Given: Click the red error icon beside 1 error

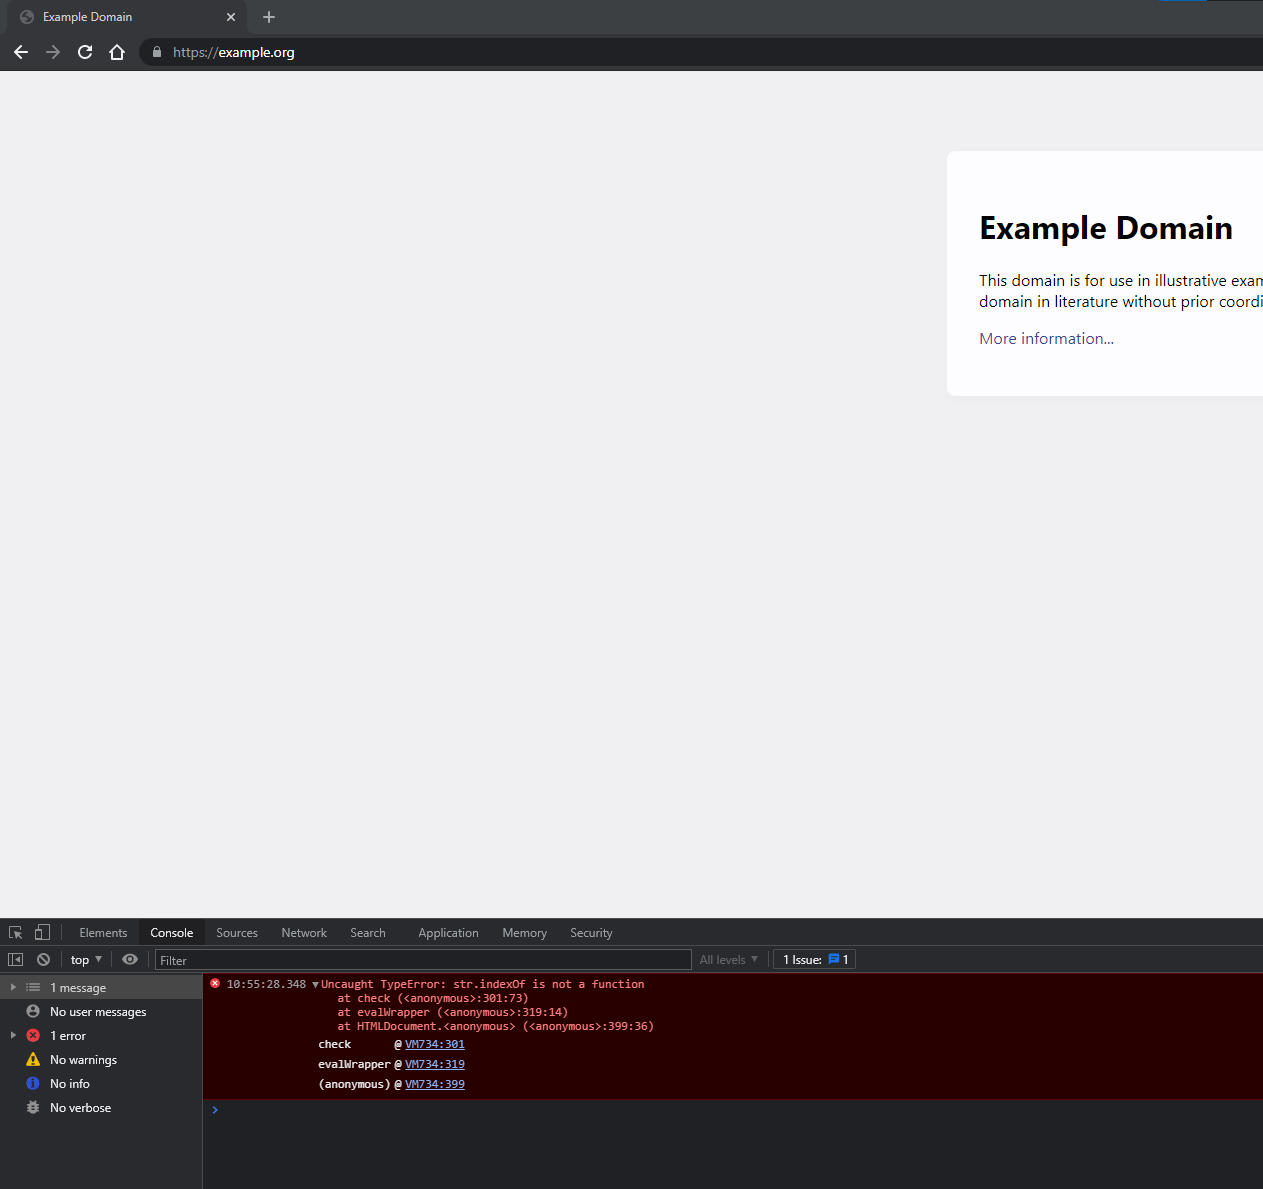Looking at the screenshot, I should coord(33,1035).
